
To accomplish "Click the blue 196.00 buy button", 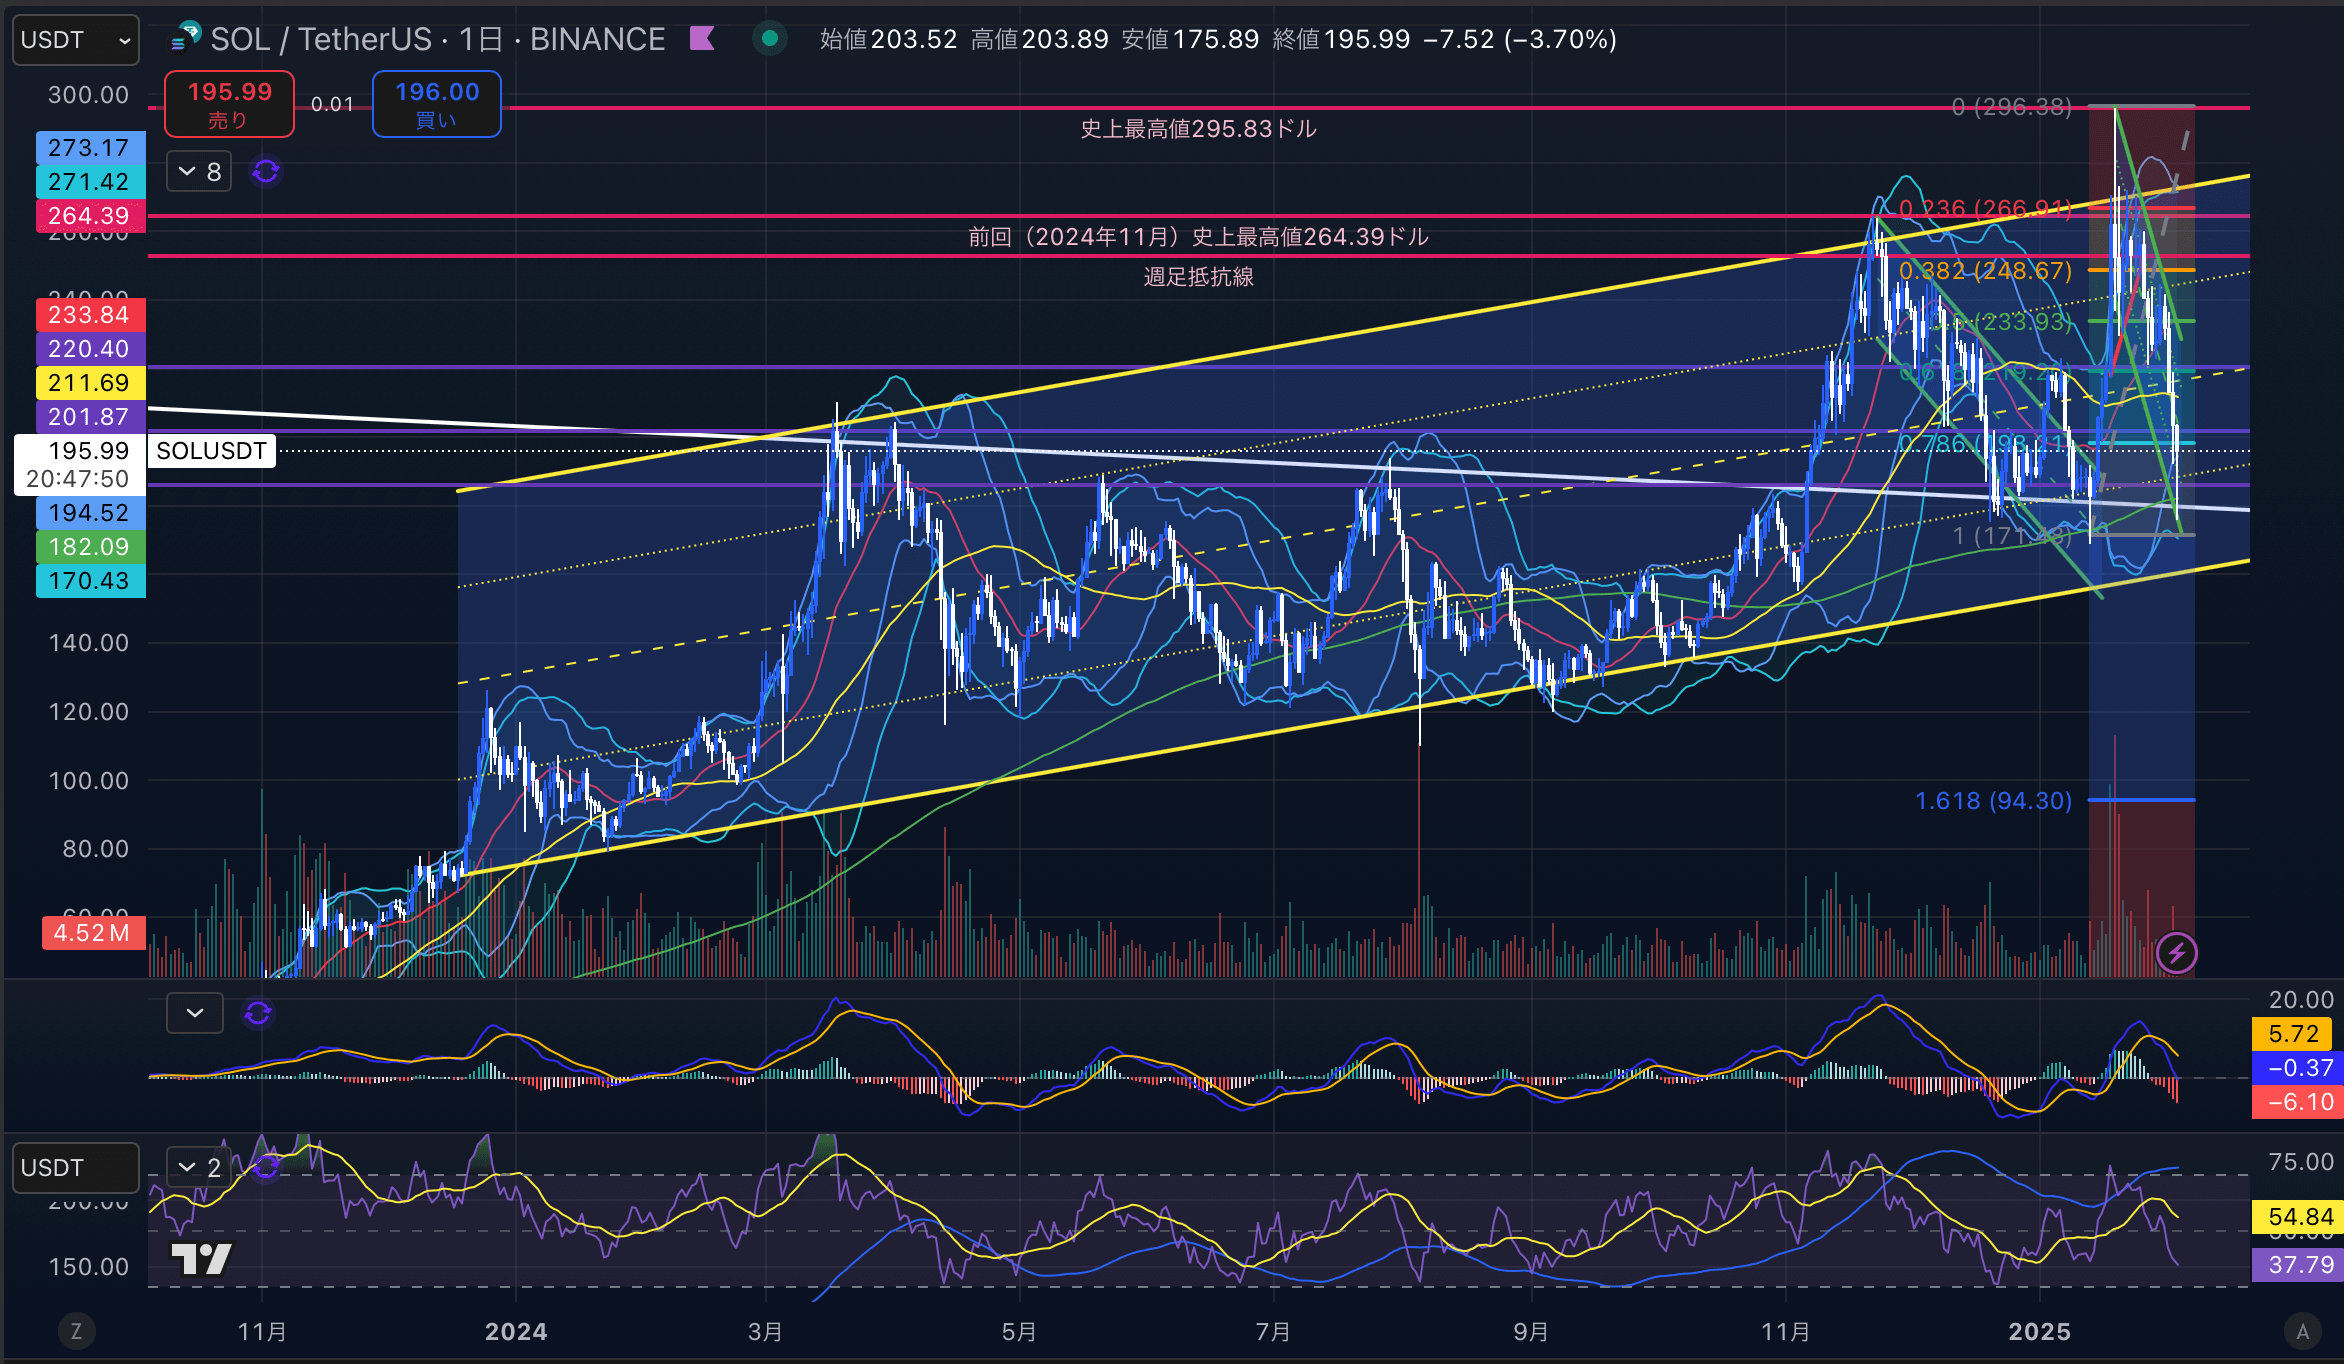I will tap(437, 104).
